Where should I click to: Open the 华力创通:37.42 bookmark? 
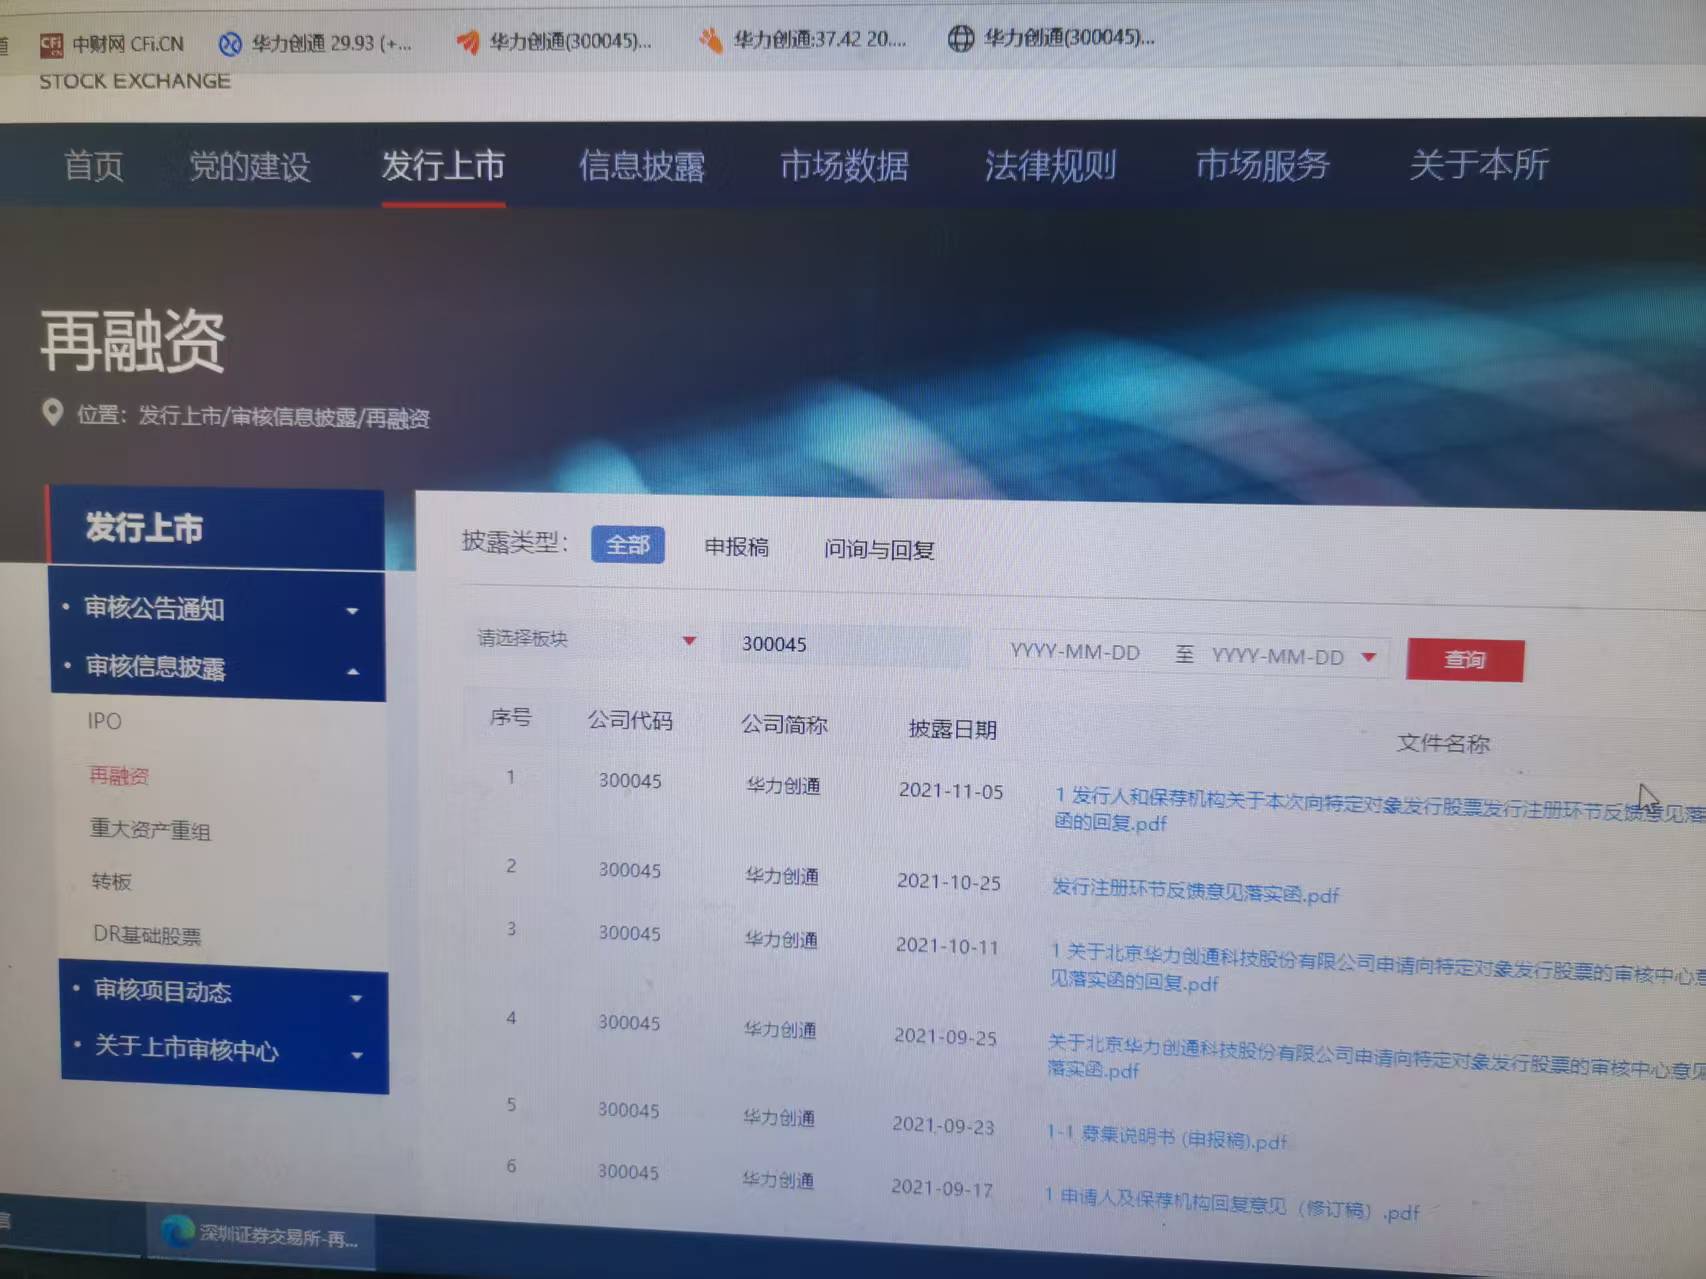tap(804, 39)
